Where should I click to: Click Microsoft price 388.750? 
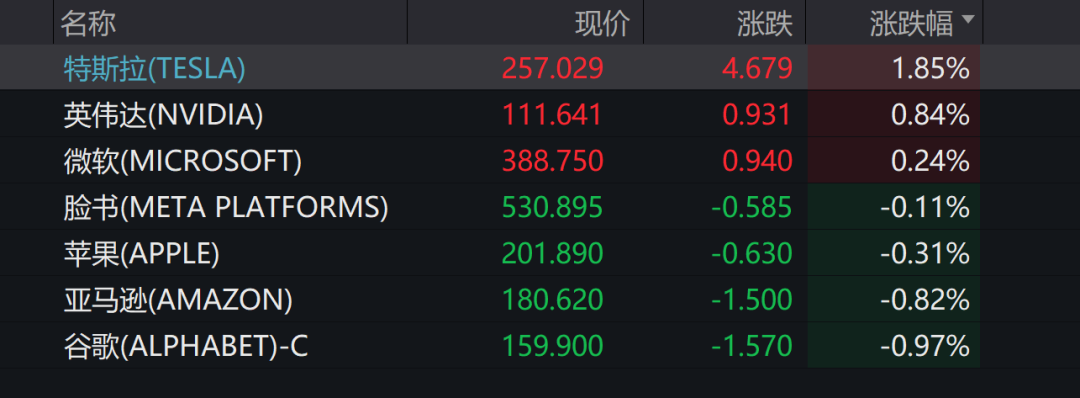tap(552, 161)
